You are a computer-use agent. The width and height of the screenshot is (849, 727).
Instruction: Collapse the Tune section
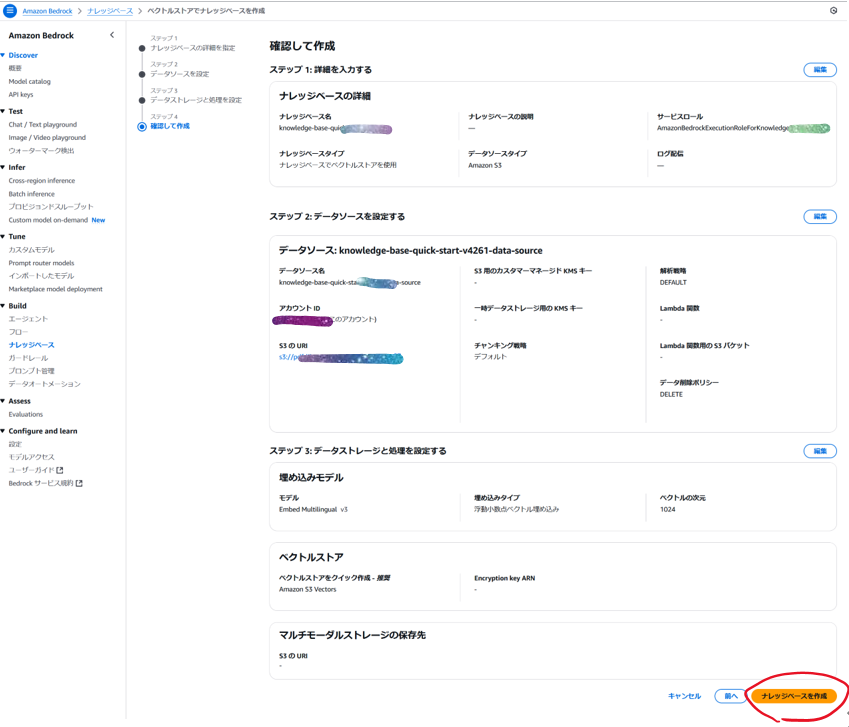(x=3, y=237)
